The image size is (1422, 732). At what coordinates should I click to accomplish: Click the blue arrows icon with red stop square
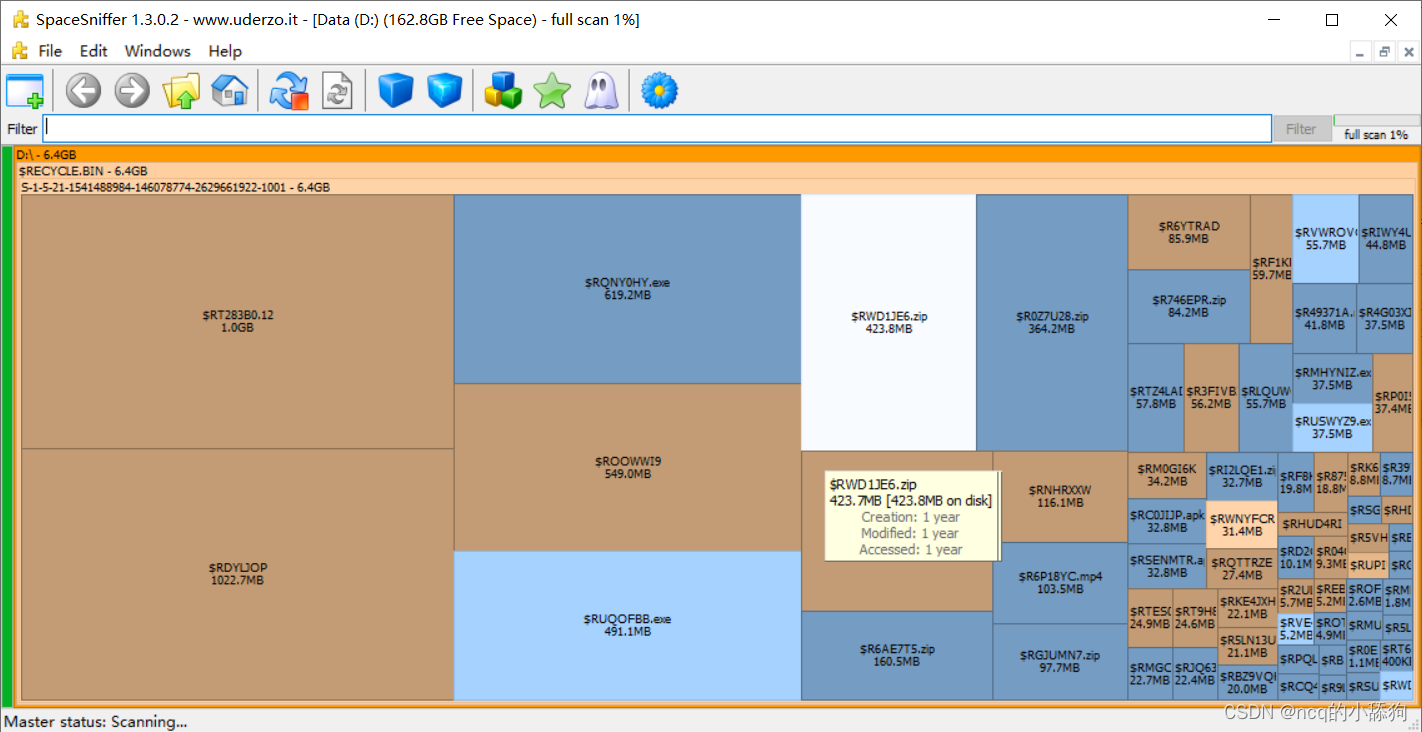[x=290, y=91]
